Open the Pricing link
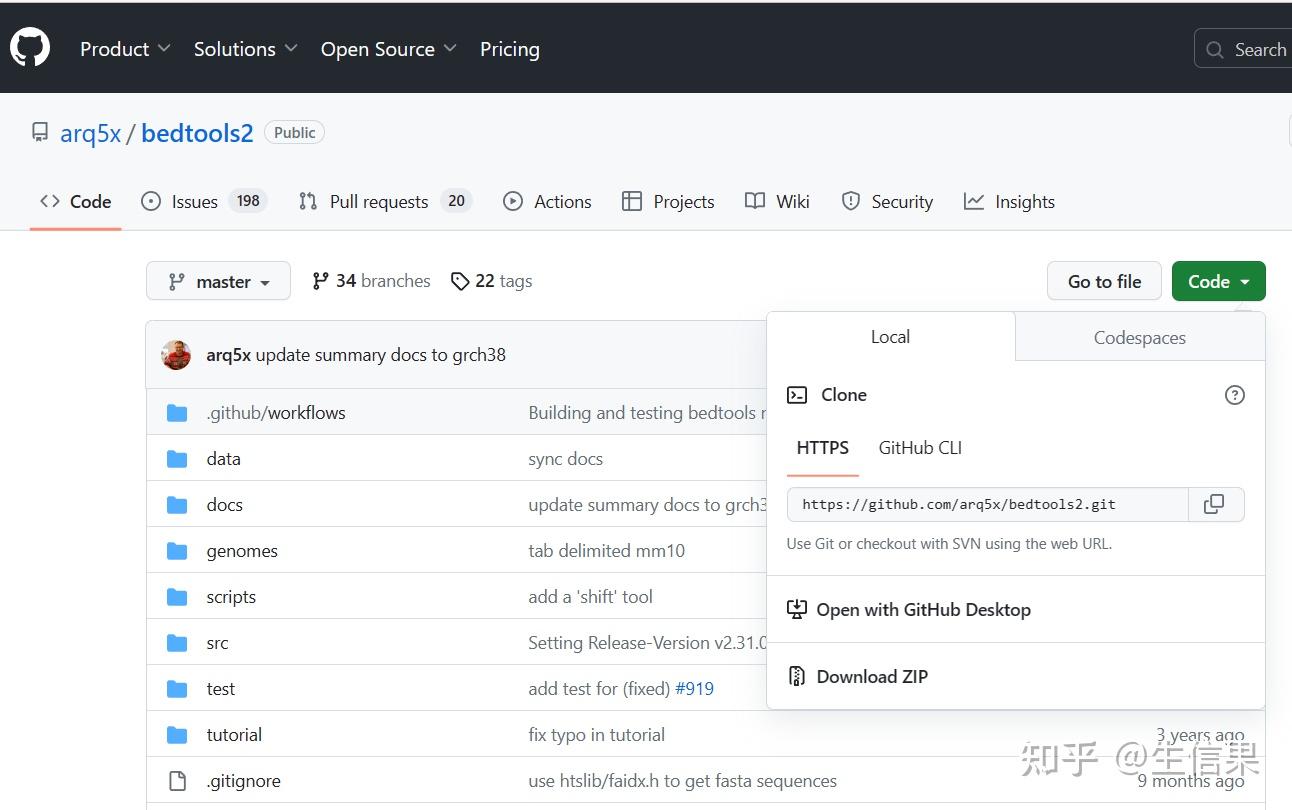Image resolution: width=1292 pixels, height=810 pixels. click(509, 49)
